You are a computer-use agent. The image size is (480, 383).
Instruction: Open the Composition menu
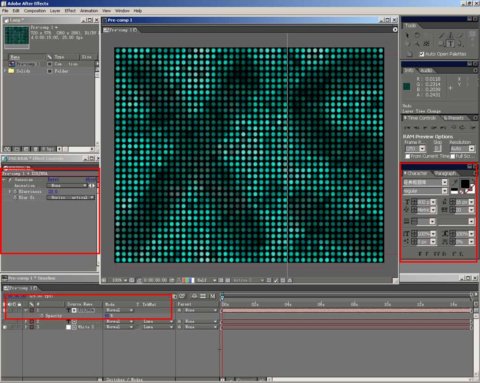pos(35,11)
